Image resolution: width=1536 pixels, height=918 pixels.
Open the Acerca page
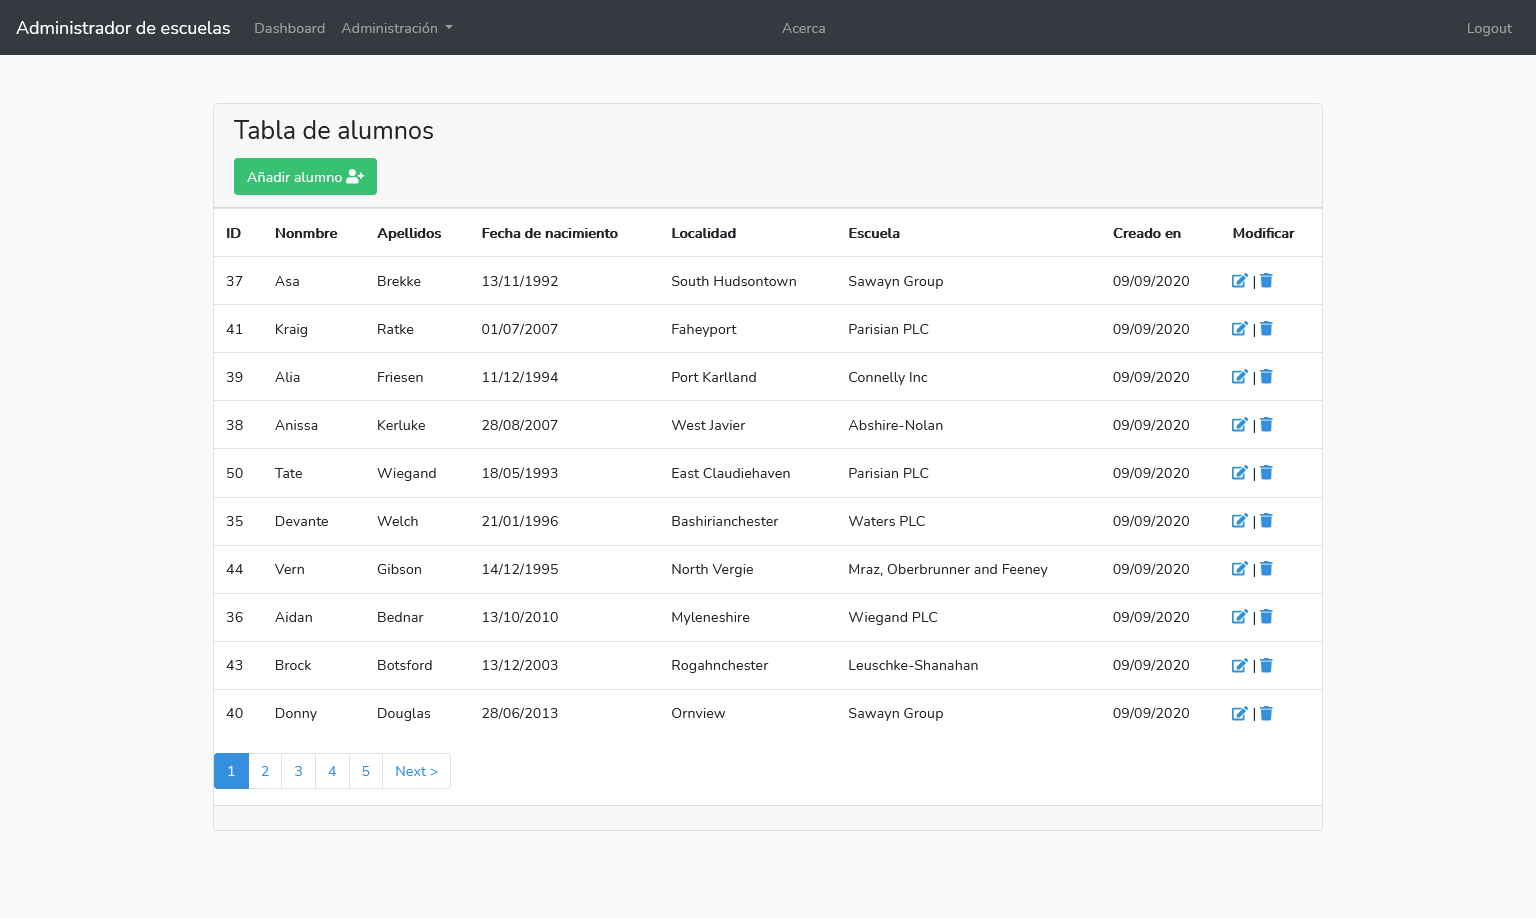tap(804, 28)
